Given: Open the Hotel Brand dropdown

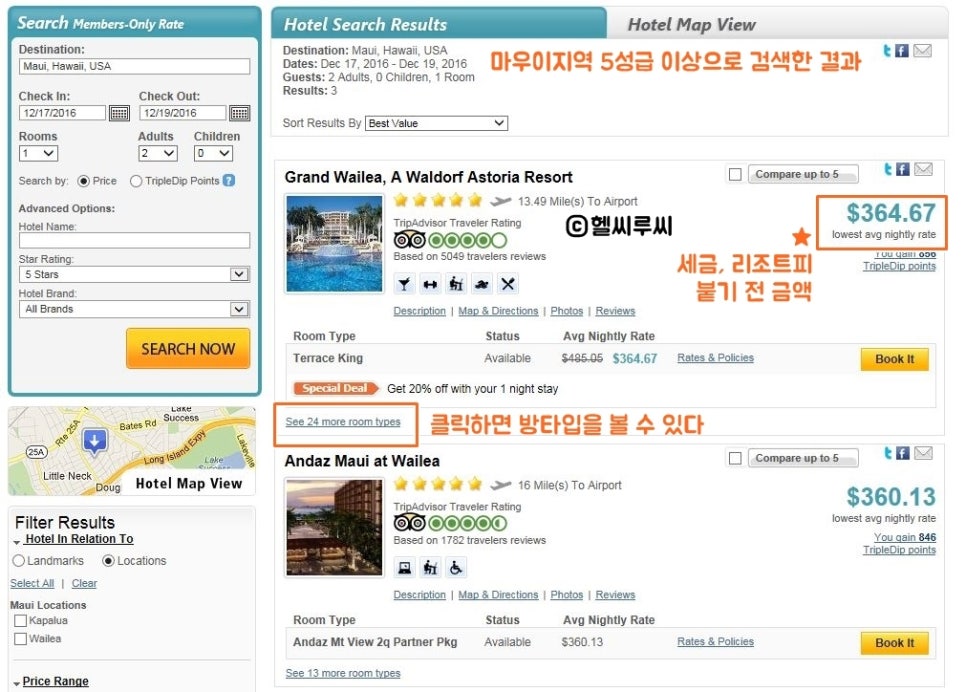Looking at the screenshot, I should [134, 309].
